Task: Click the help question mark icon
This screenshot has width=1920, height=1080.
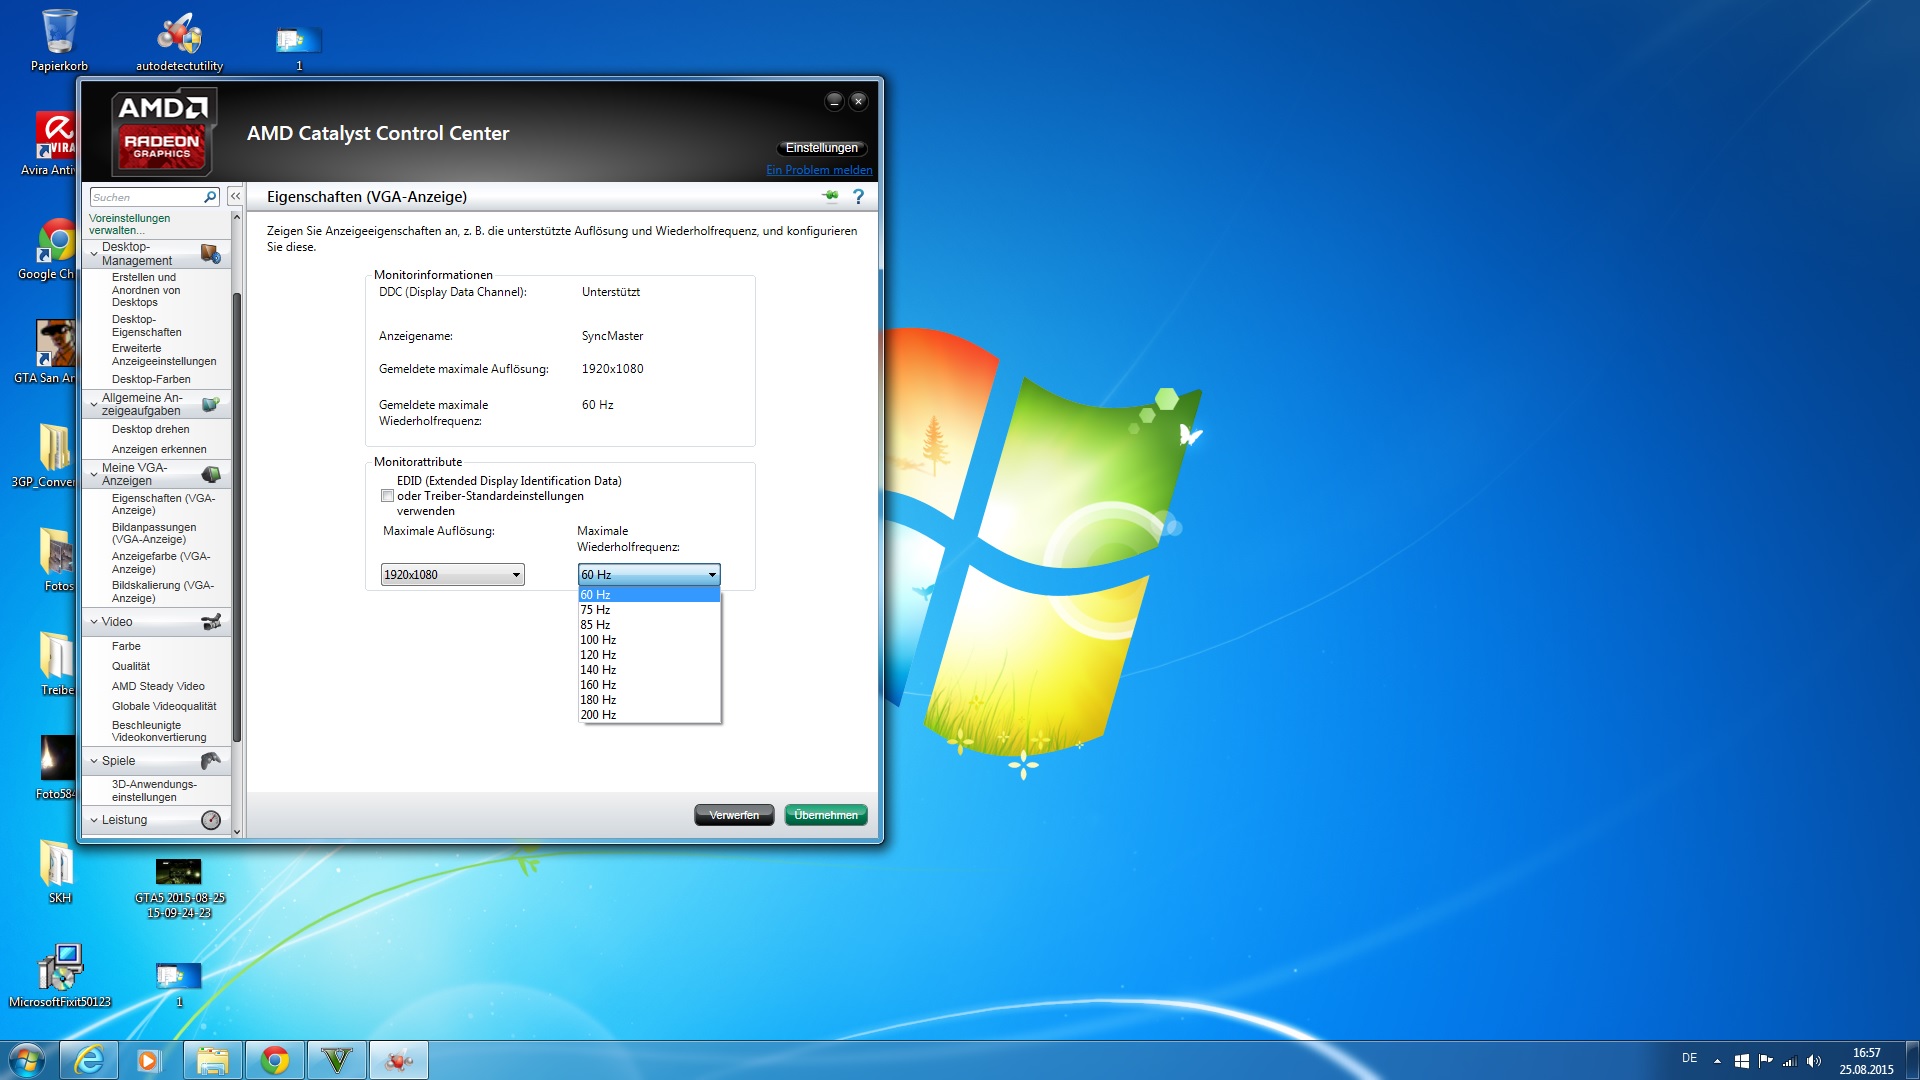Action: pyautogui.click(x=858, y=197)
